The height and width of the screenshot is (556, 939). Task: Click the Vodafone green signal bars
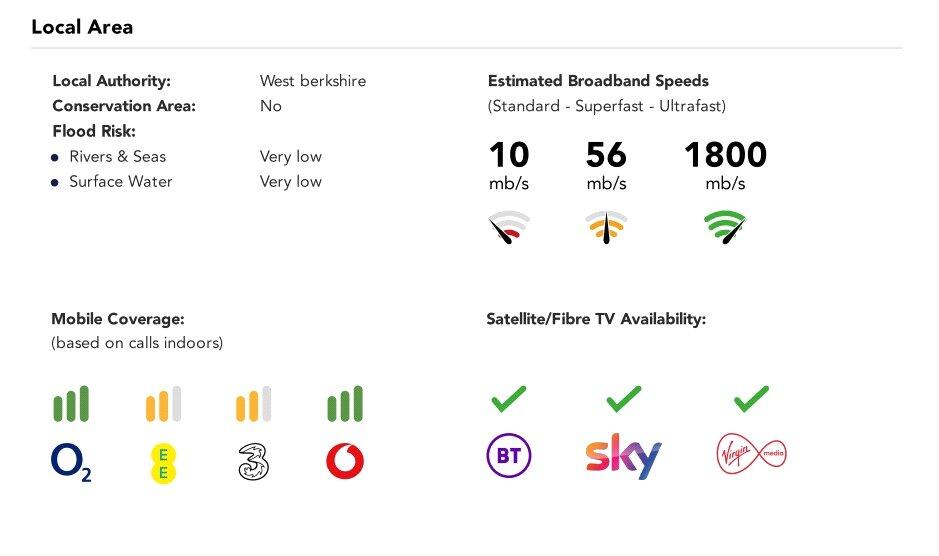tap(345, 404)
